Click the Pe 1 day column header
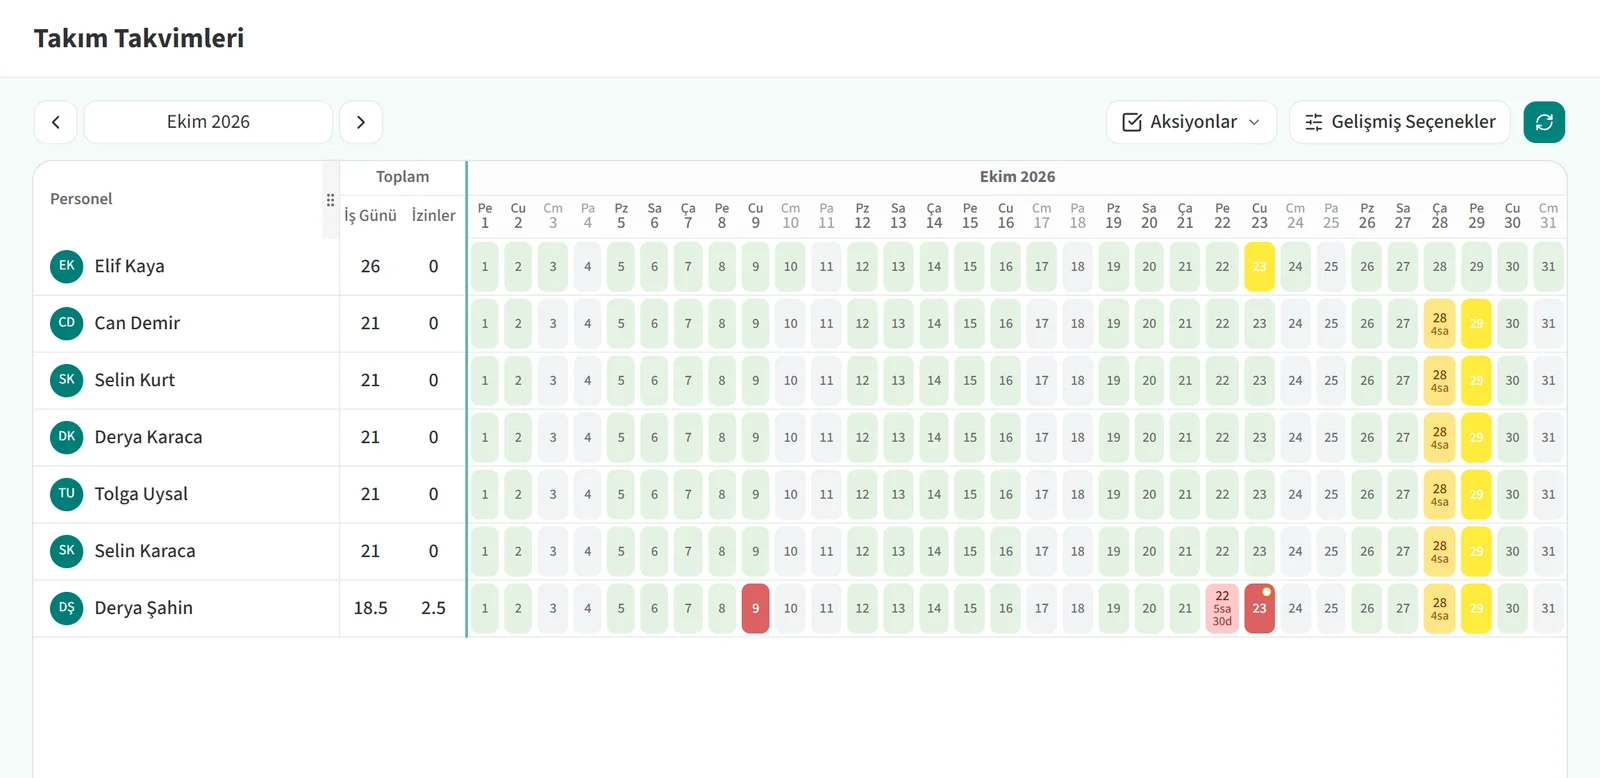Viewport: 1600px width, 778px height. [x=485, y=216]
